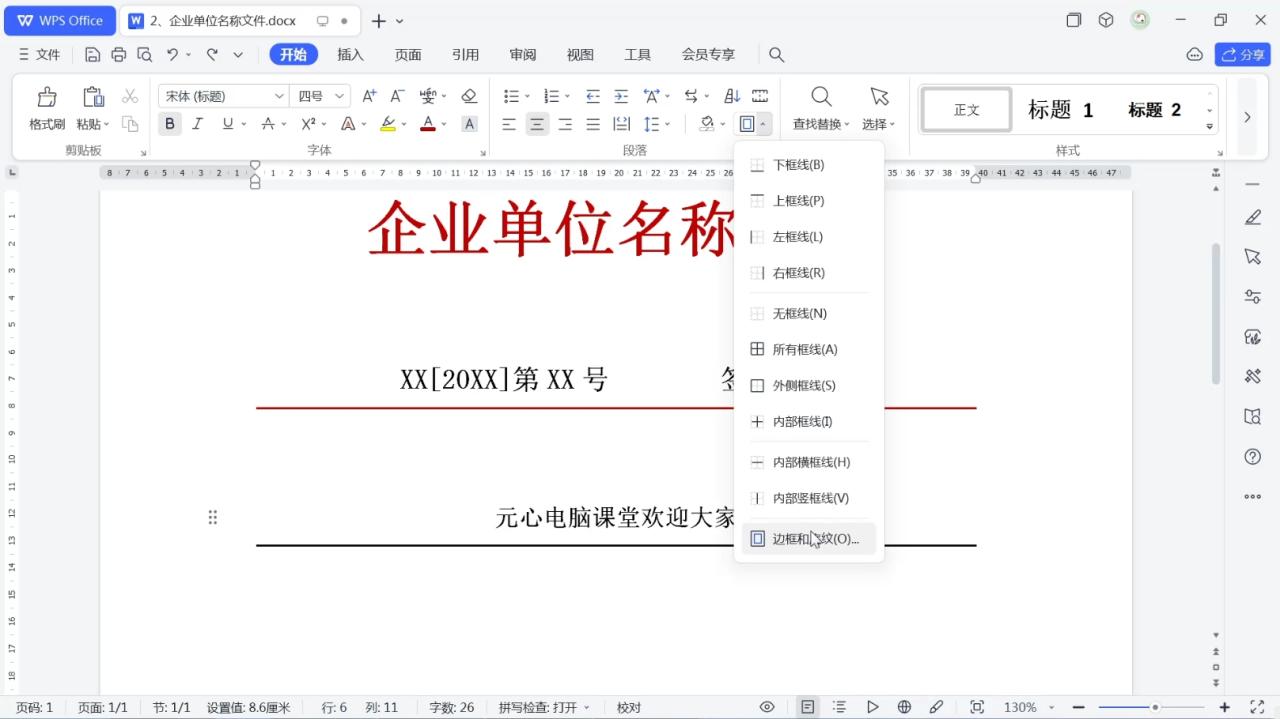1280x719 pixels.
Task: Toggle right text alignment
Action: click(565, 124)
